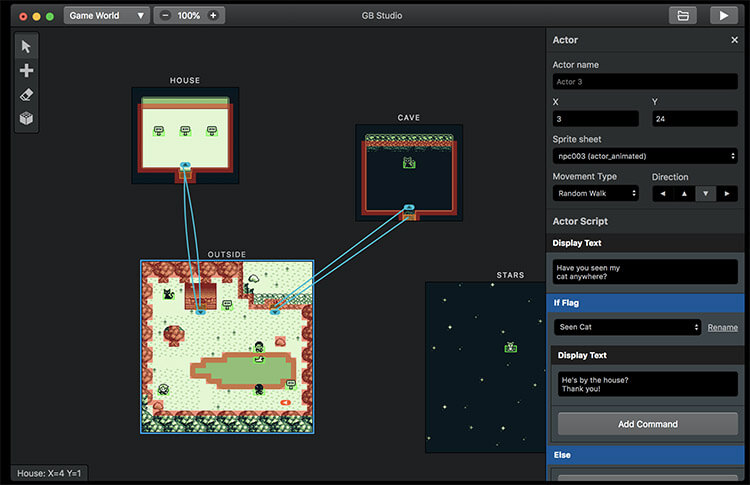Select the Cave scene
750x485 pixels.
(409, 173)
